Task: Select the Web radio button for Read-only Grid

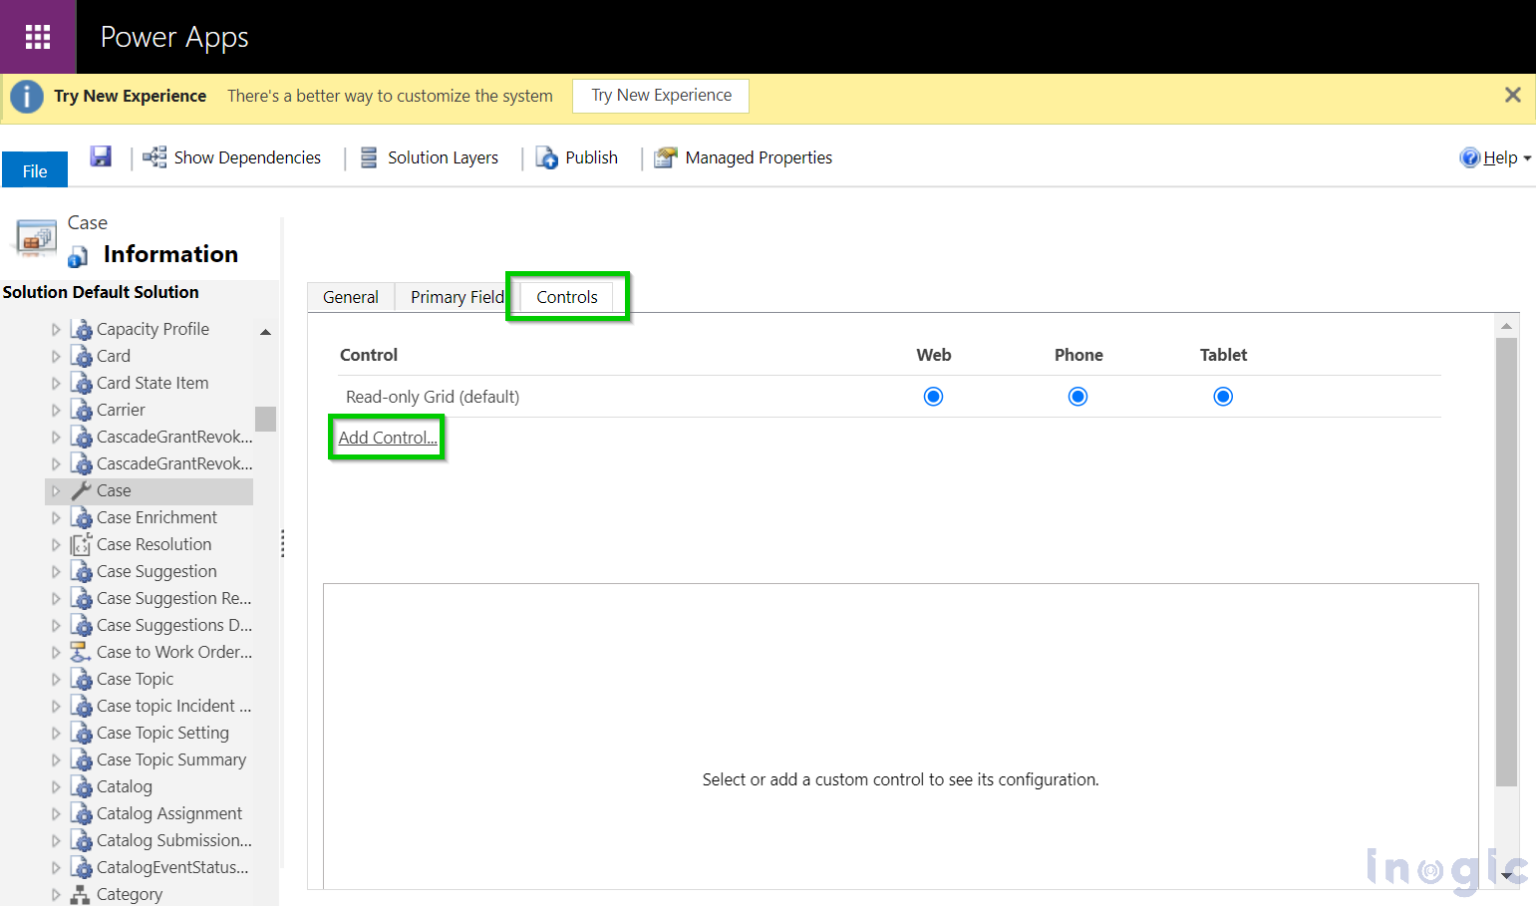Action: tap(933, 396)
